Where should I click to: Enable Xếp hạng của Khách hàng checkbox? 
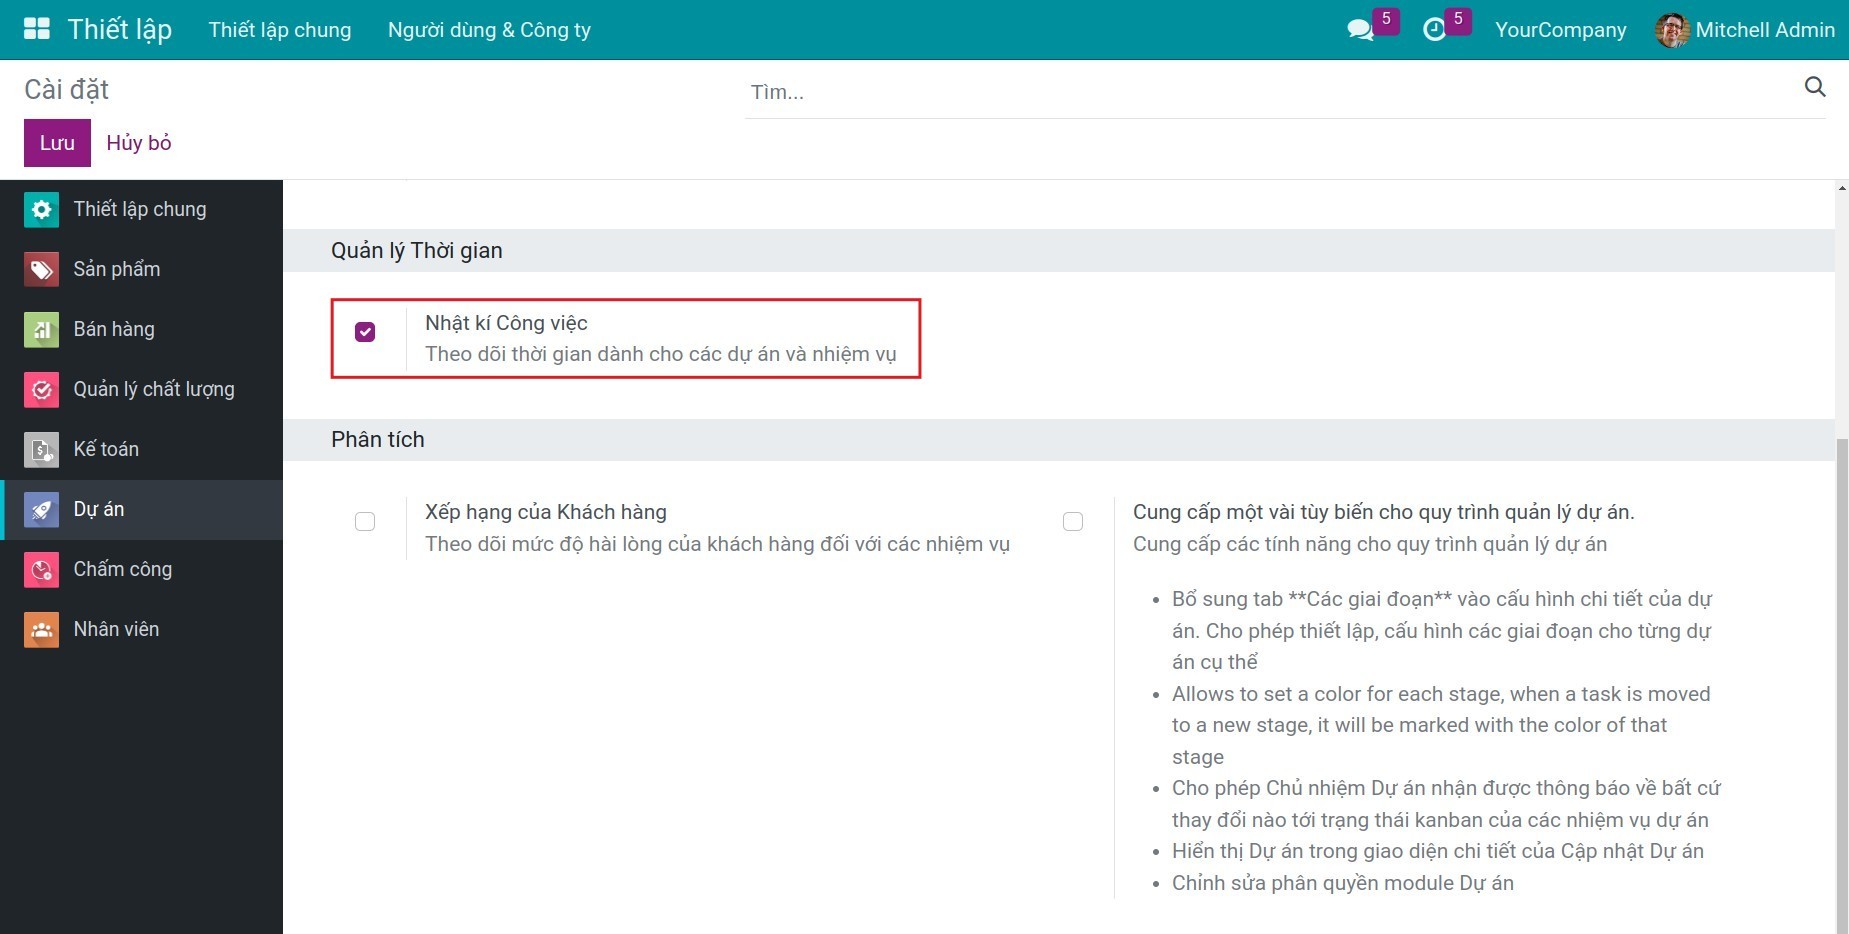[365, 522]
